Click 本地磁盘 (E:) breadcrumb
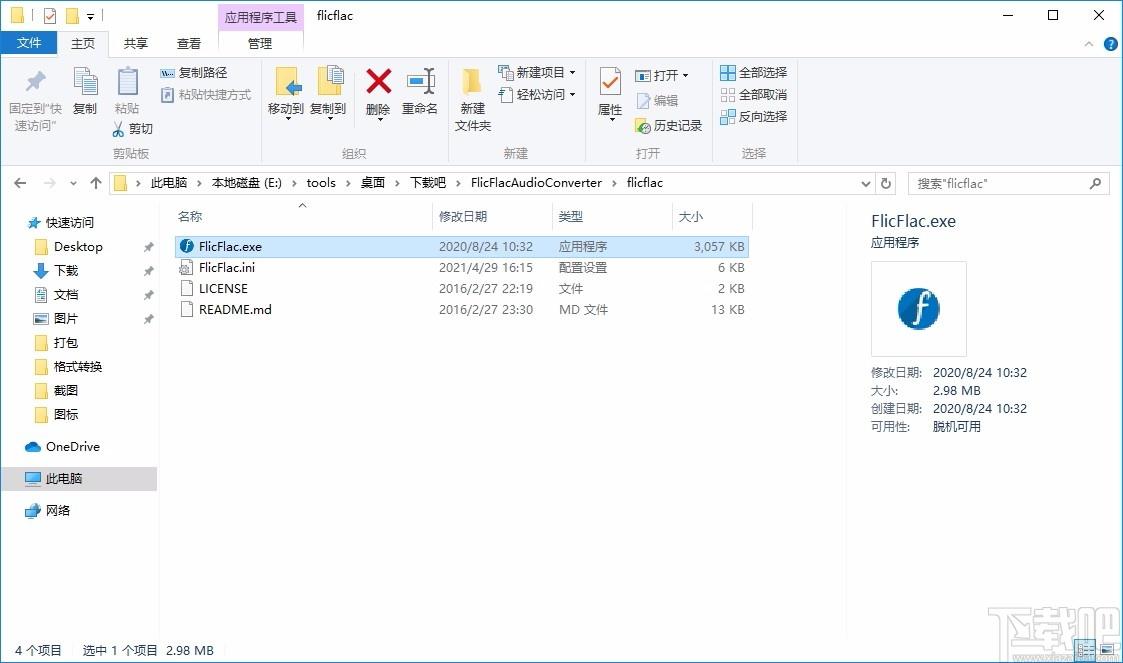The width and height of the screenshot is (1123, 663). coord(246,183)
